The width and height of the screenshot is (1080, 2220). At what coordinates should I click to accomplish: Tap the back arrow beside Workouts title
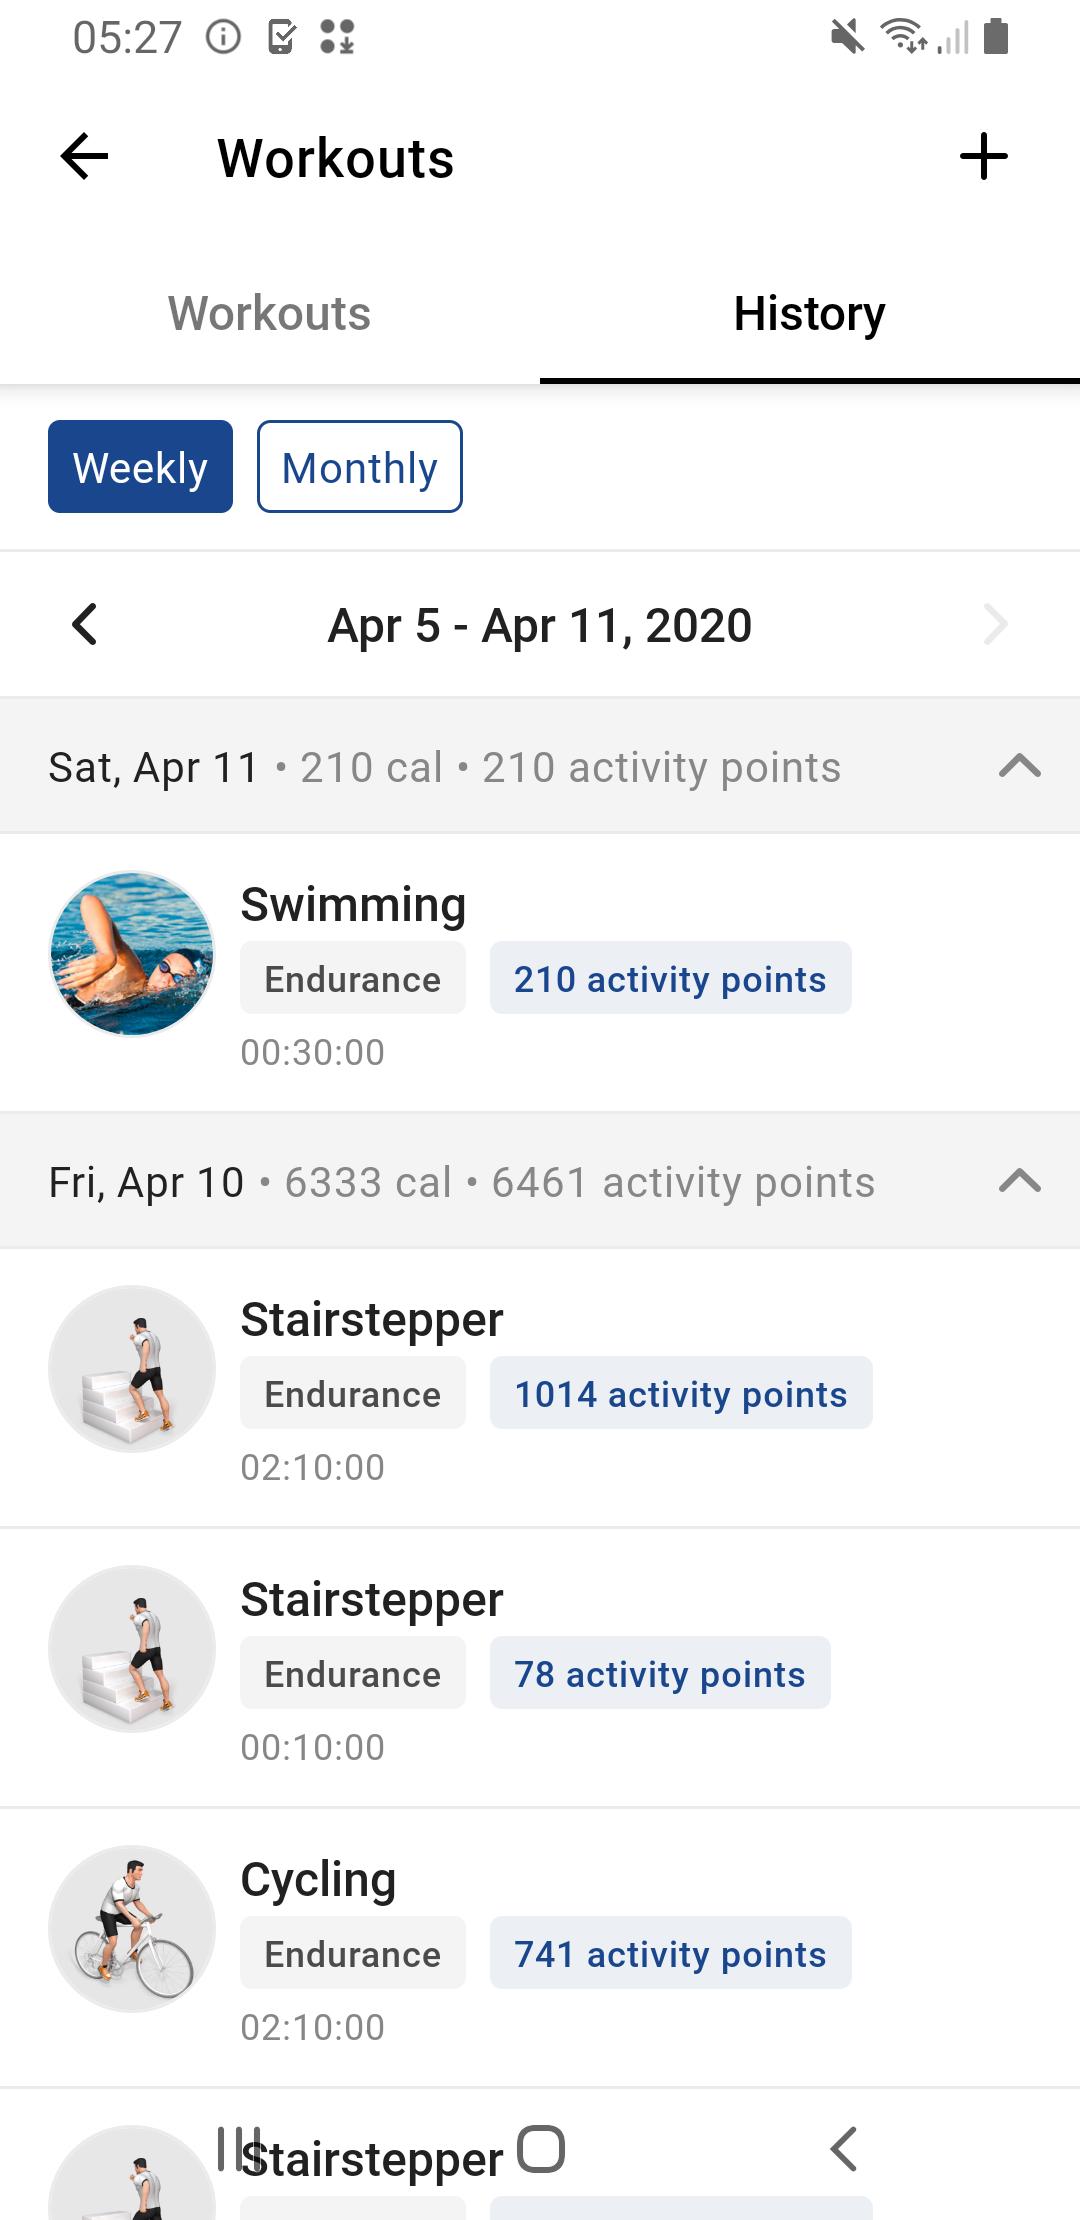[84, 157]
